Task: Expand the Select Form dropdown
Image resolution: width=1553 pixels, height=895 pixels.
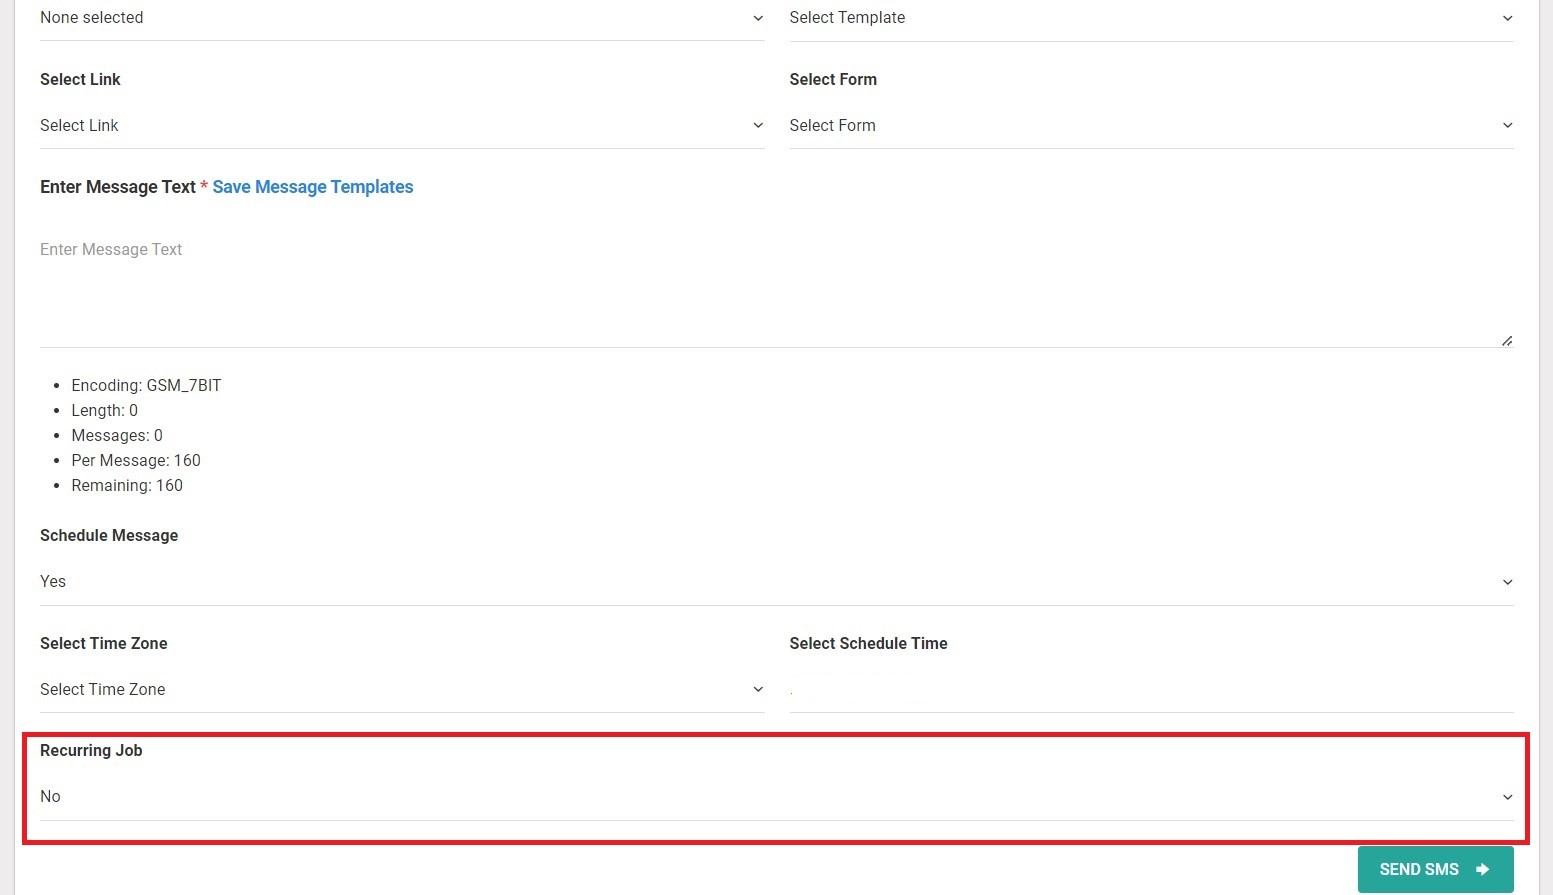Action: tap(1151, 125)
